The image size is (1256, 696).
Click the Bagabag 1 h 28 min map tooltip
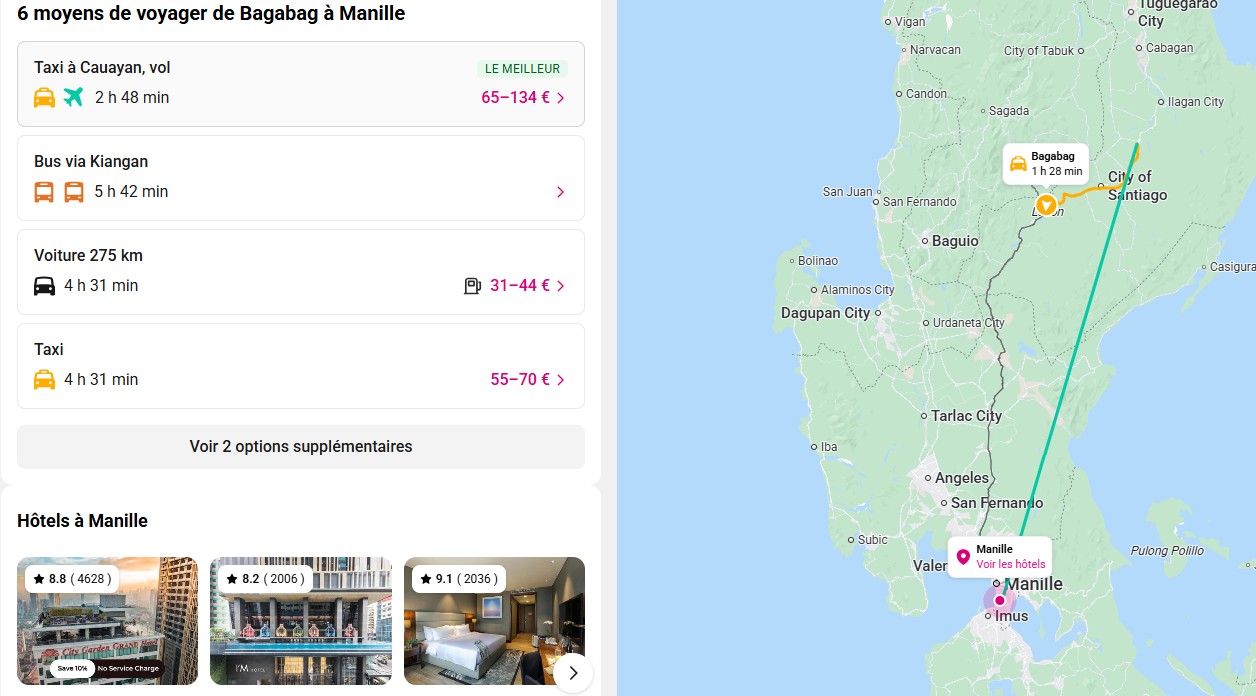[x=1046, y=164]
